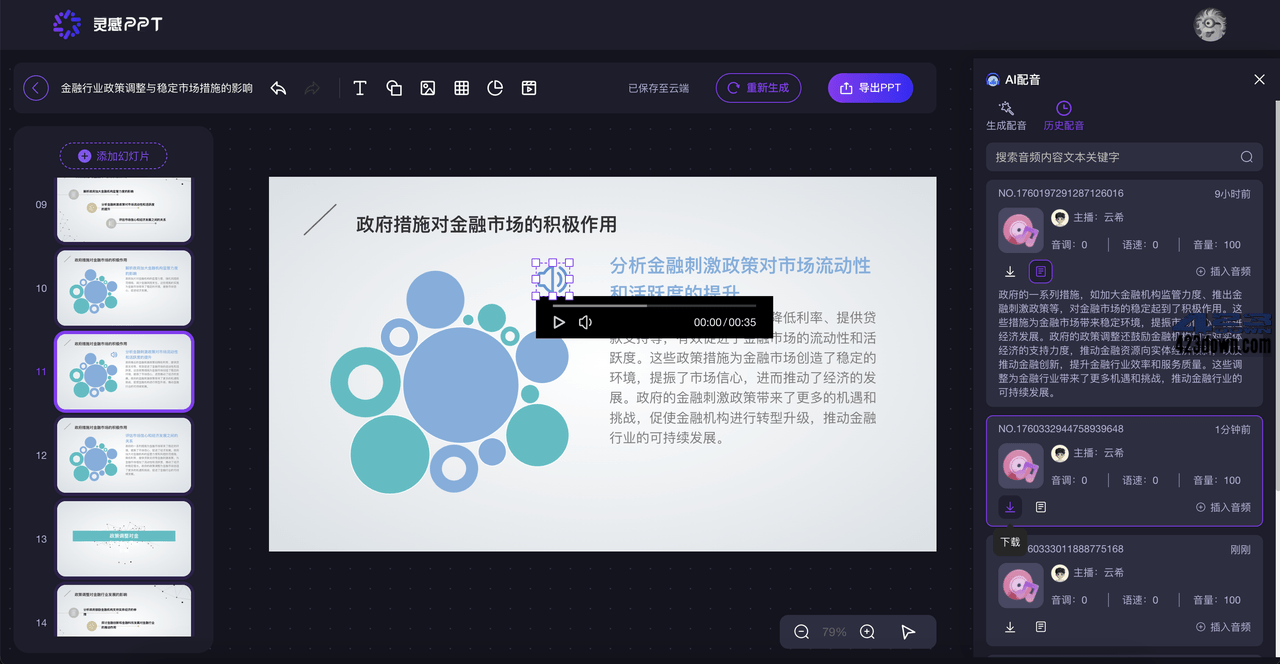The height and width of the screenshot is (664, 1280).
Task: Toggle the transcript view on the first audio
Action: coord(1040,271)
